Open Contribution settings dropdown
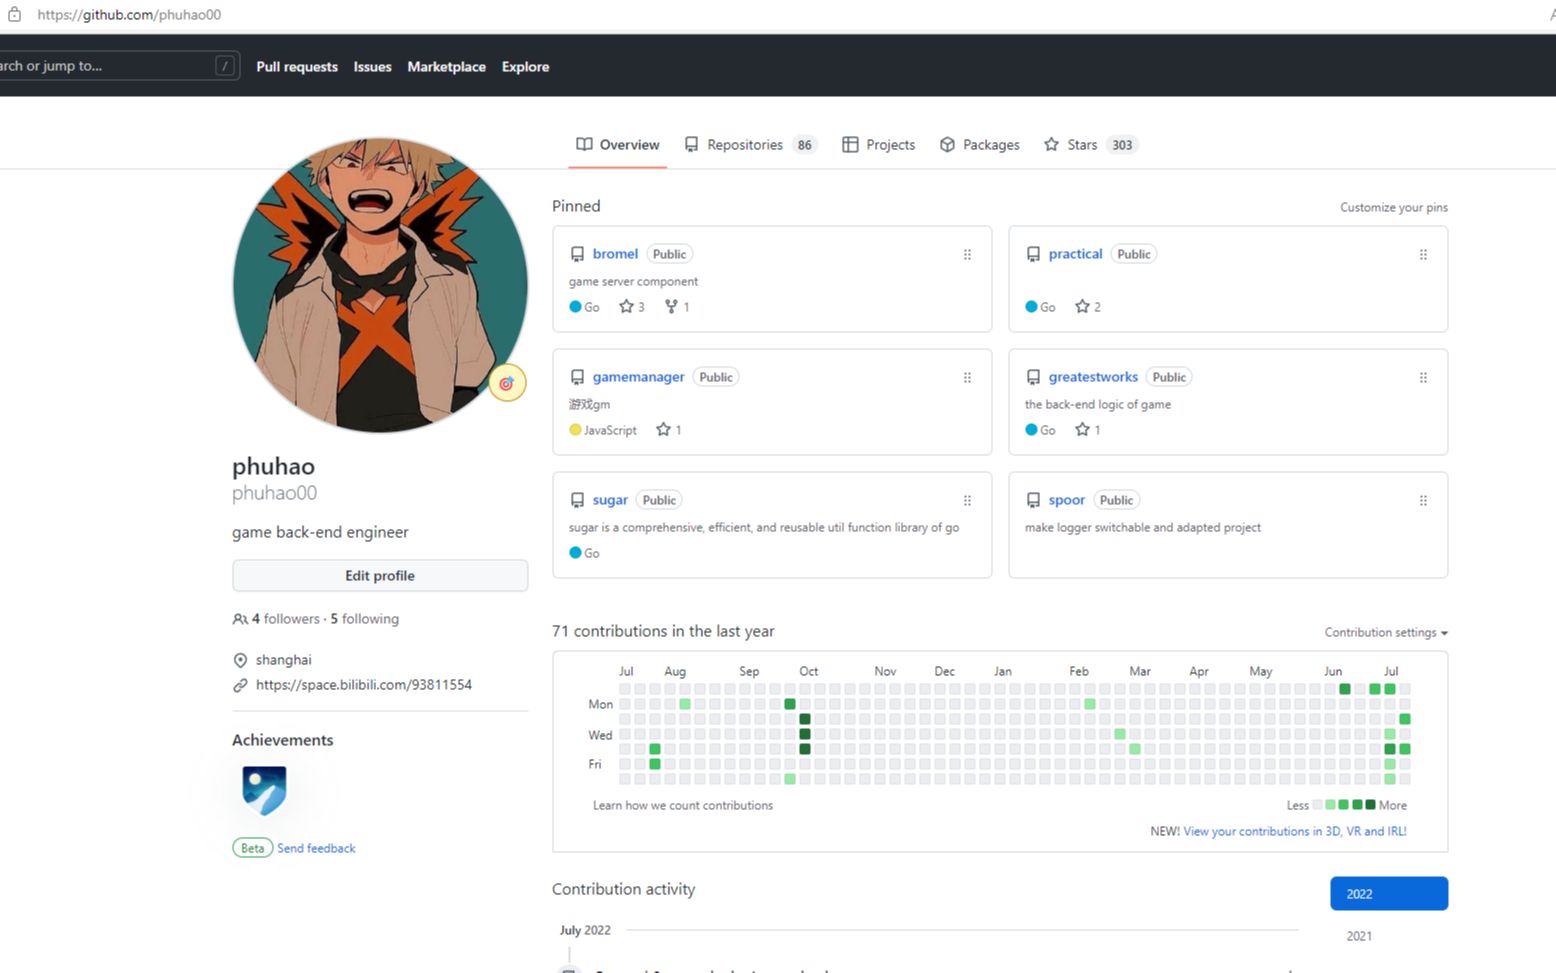The height and width of the screenshot is (973, 1556). 1386,632
